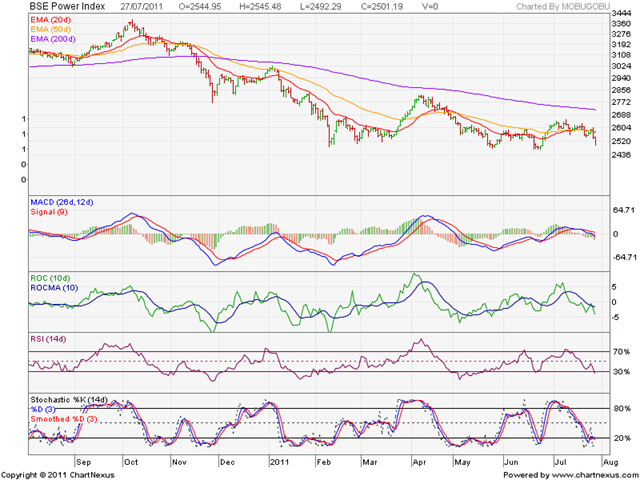Click the BSE Power Index title
The width and height of the screenshot is (640, 480).
[x=67, y=7]
